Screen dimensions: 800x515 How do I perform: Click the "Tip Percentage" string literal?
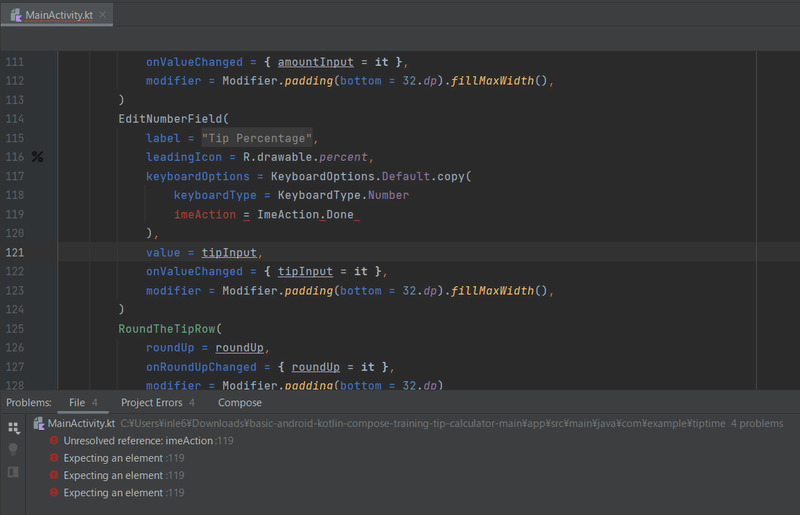tap(257, 138)
